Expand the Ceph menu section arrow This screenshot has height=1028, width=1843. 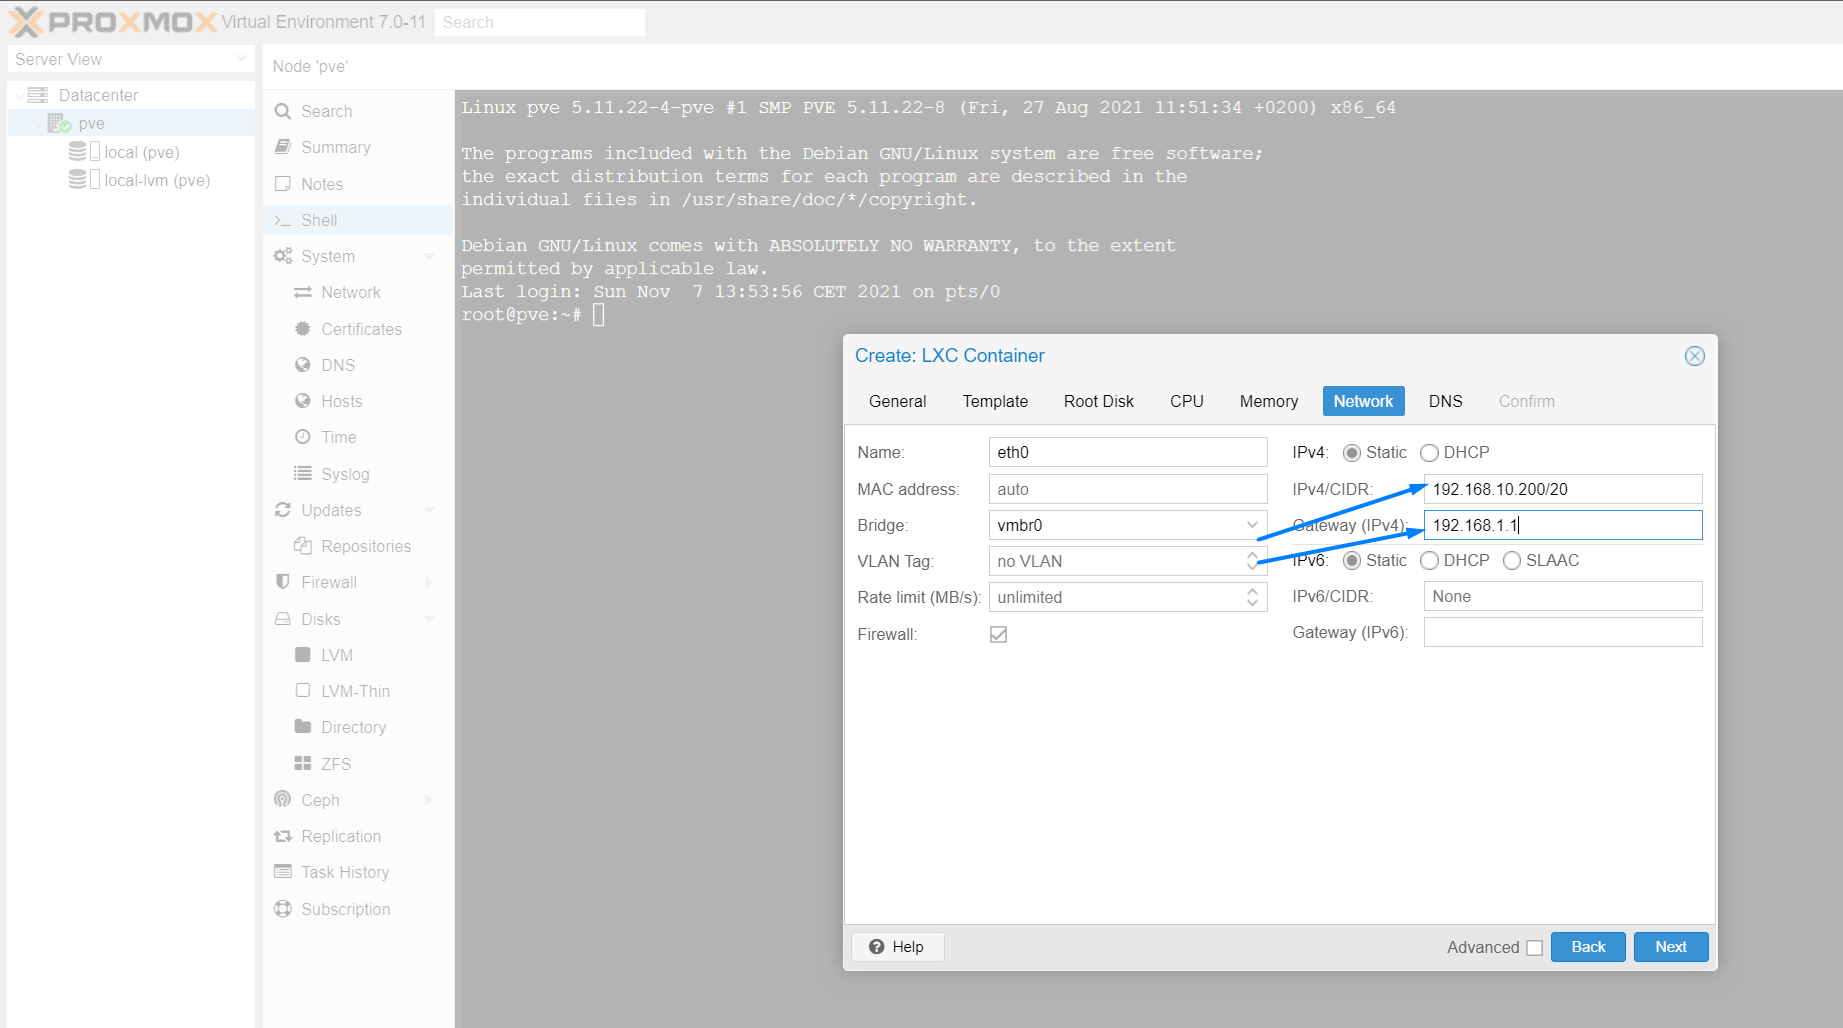click(x=429, y=800)
